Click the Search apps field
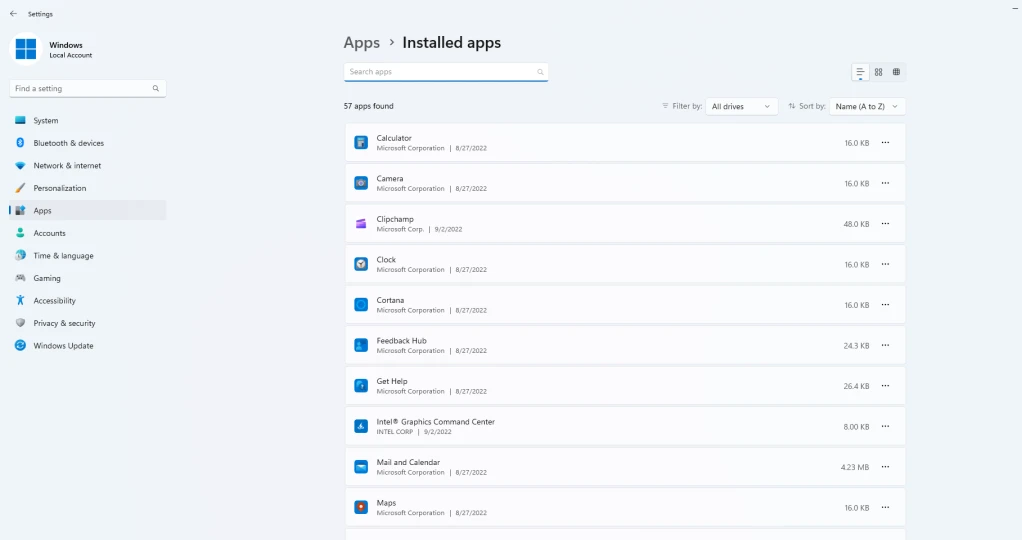1022x540 pixels. coord(446,72)
